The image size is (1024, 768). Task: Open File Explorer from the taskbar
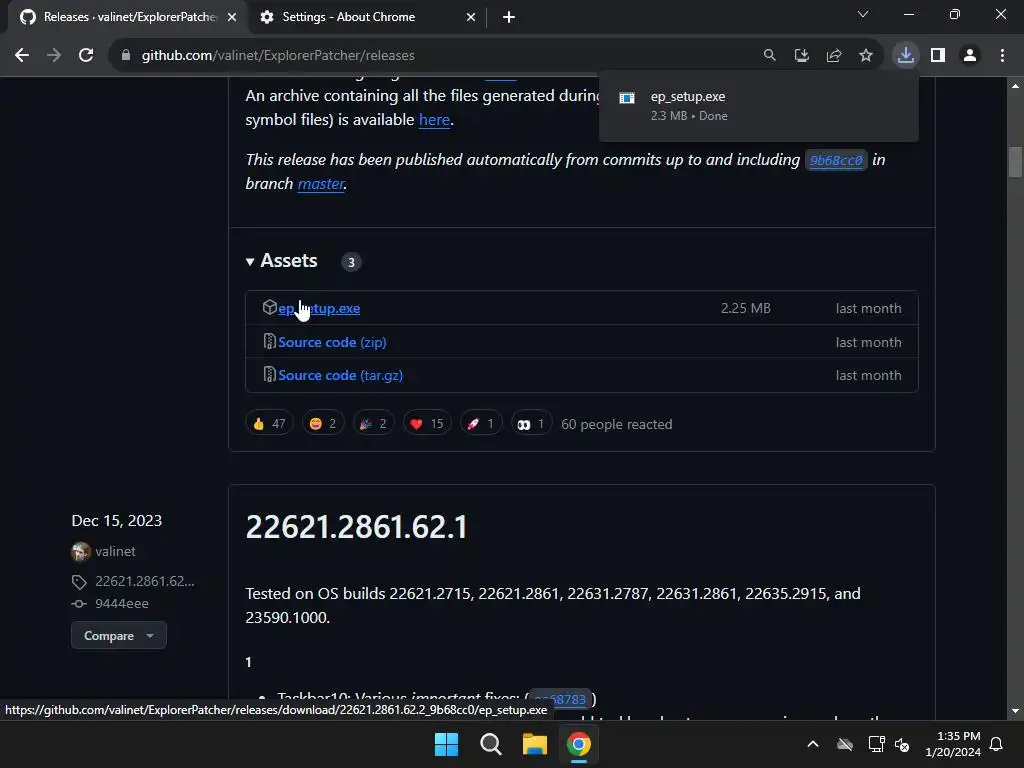534,744
